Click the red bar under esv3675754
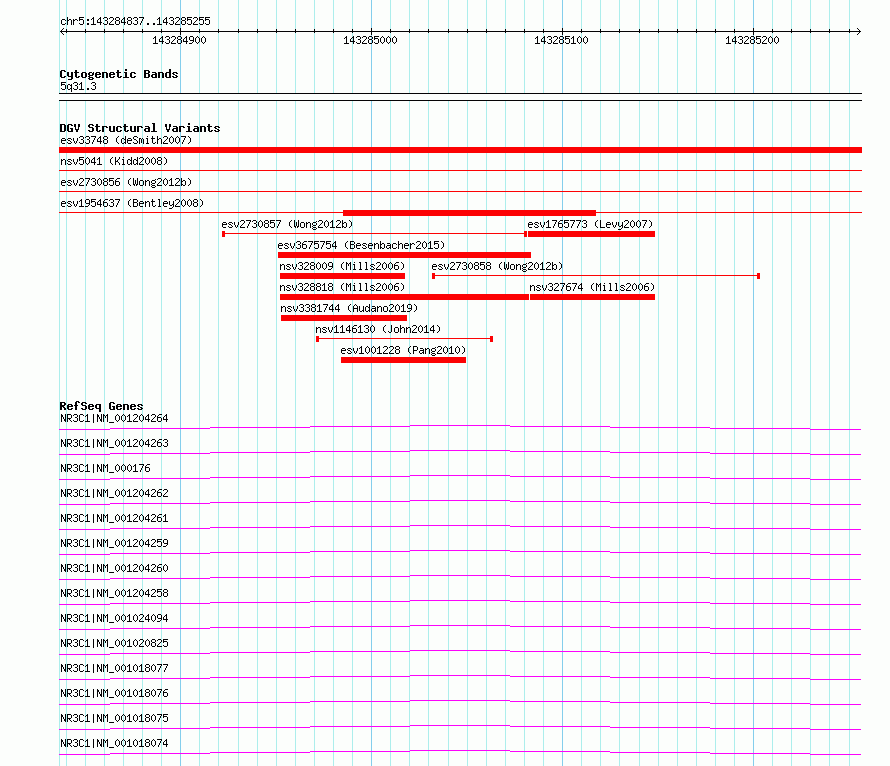The width and height of the screenshot is (890, 766). click(x=404, y=255)
